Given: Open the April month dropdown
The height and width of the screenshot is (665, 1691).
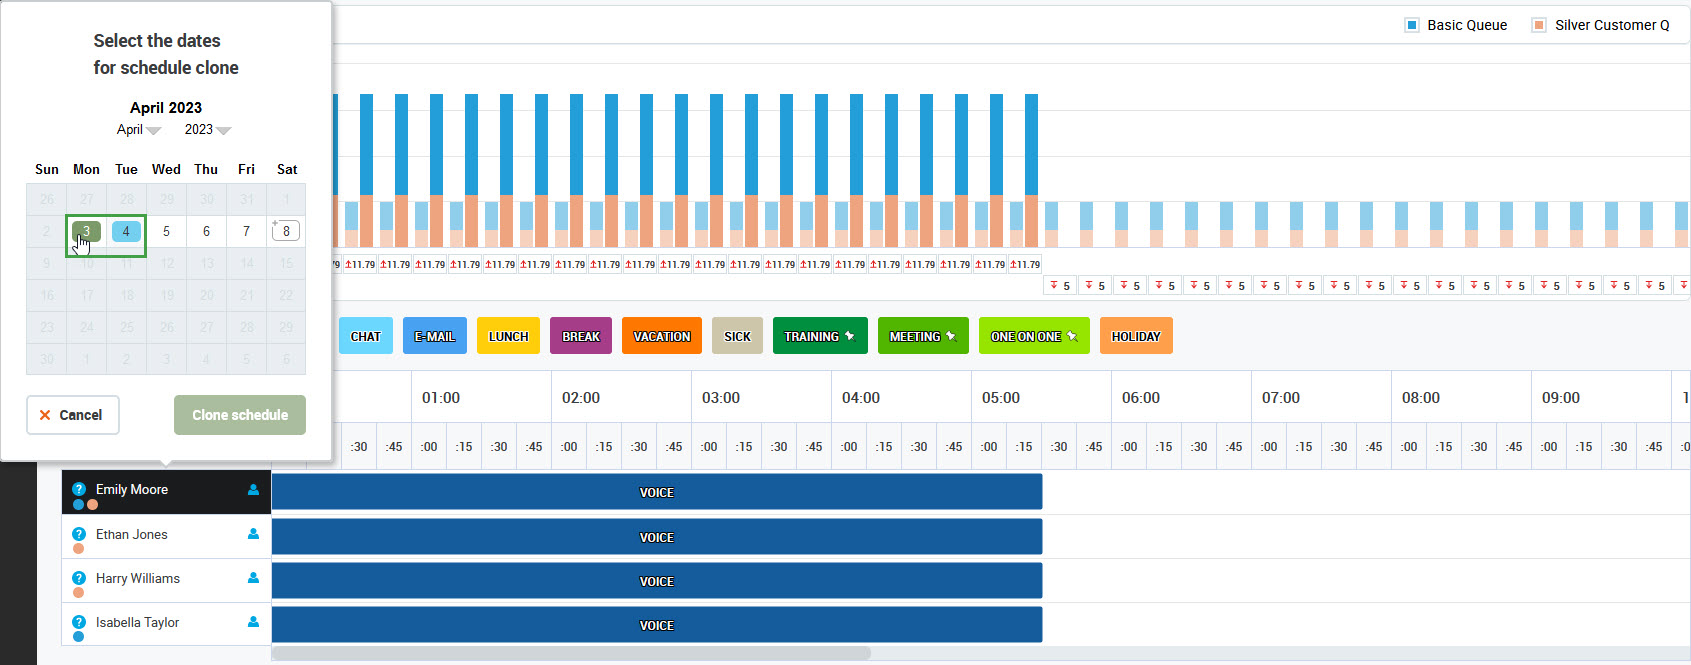Looking at the screenshot, I should coord(138,130).
